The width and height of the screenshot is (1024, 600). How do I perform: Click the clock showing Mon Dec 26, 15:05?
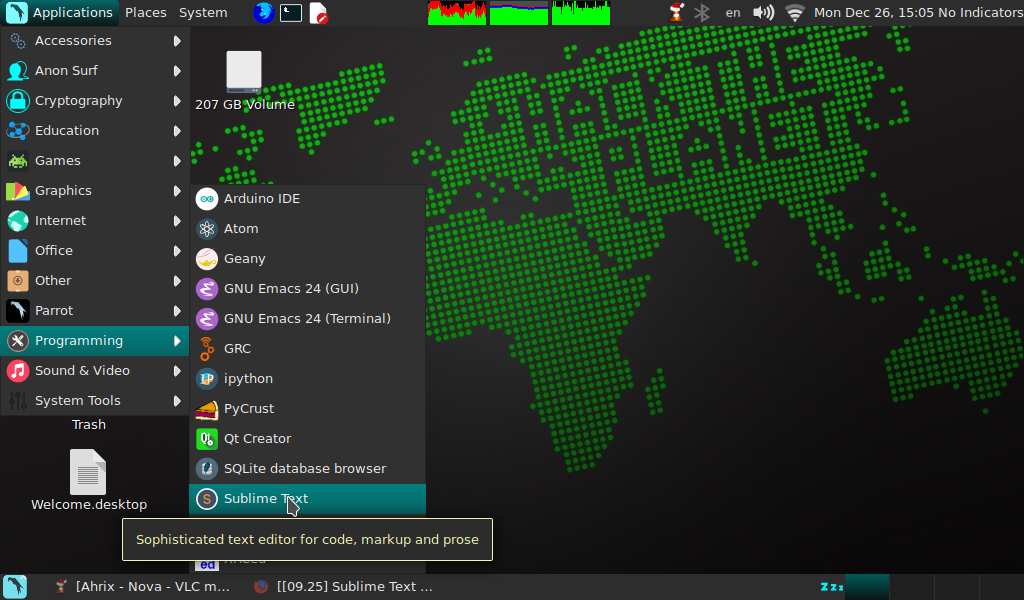coord(874,12)
